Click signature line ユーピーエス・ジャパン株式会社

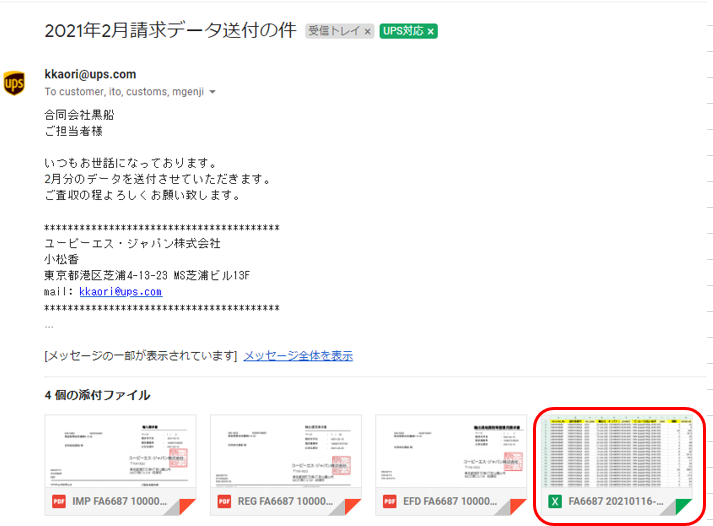[132, 243]
